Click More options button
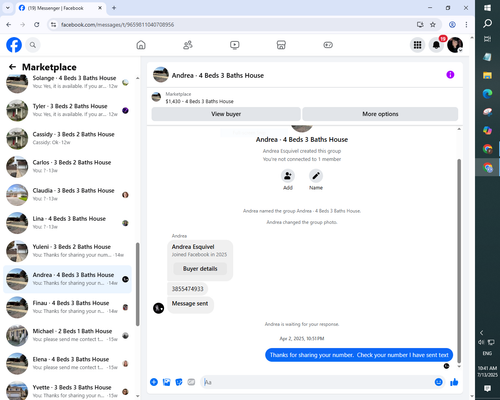The height and width of the screenshot is (400, 500). click(380, 114)
